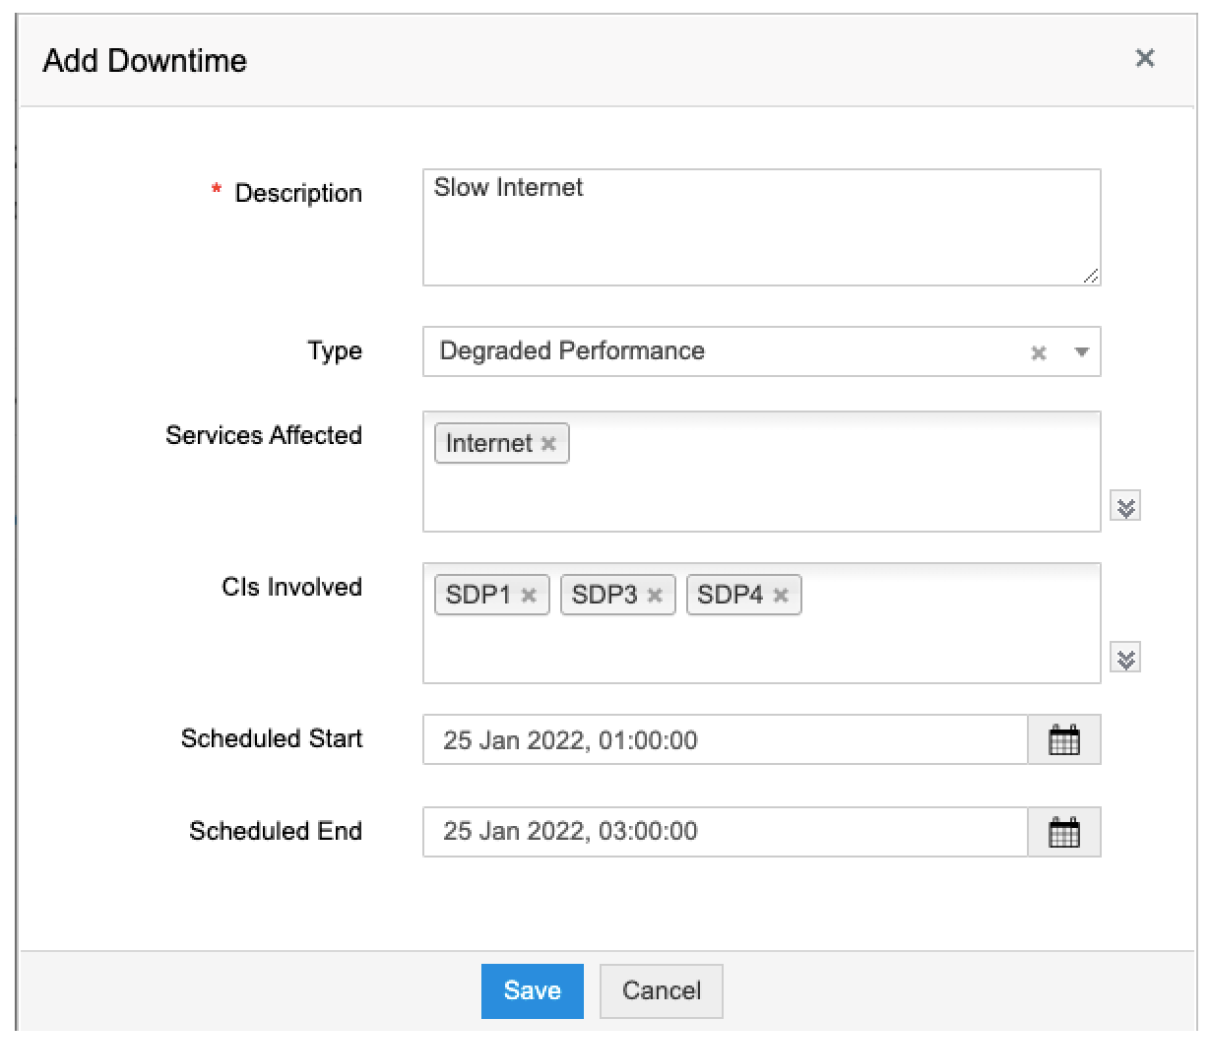Grab the Description box resize handle

[1091, 276]
